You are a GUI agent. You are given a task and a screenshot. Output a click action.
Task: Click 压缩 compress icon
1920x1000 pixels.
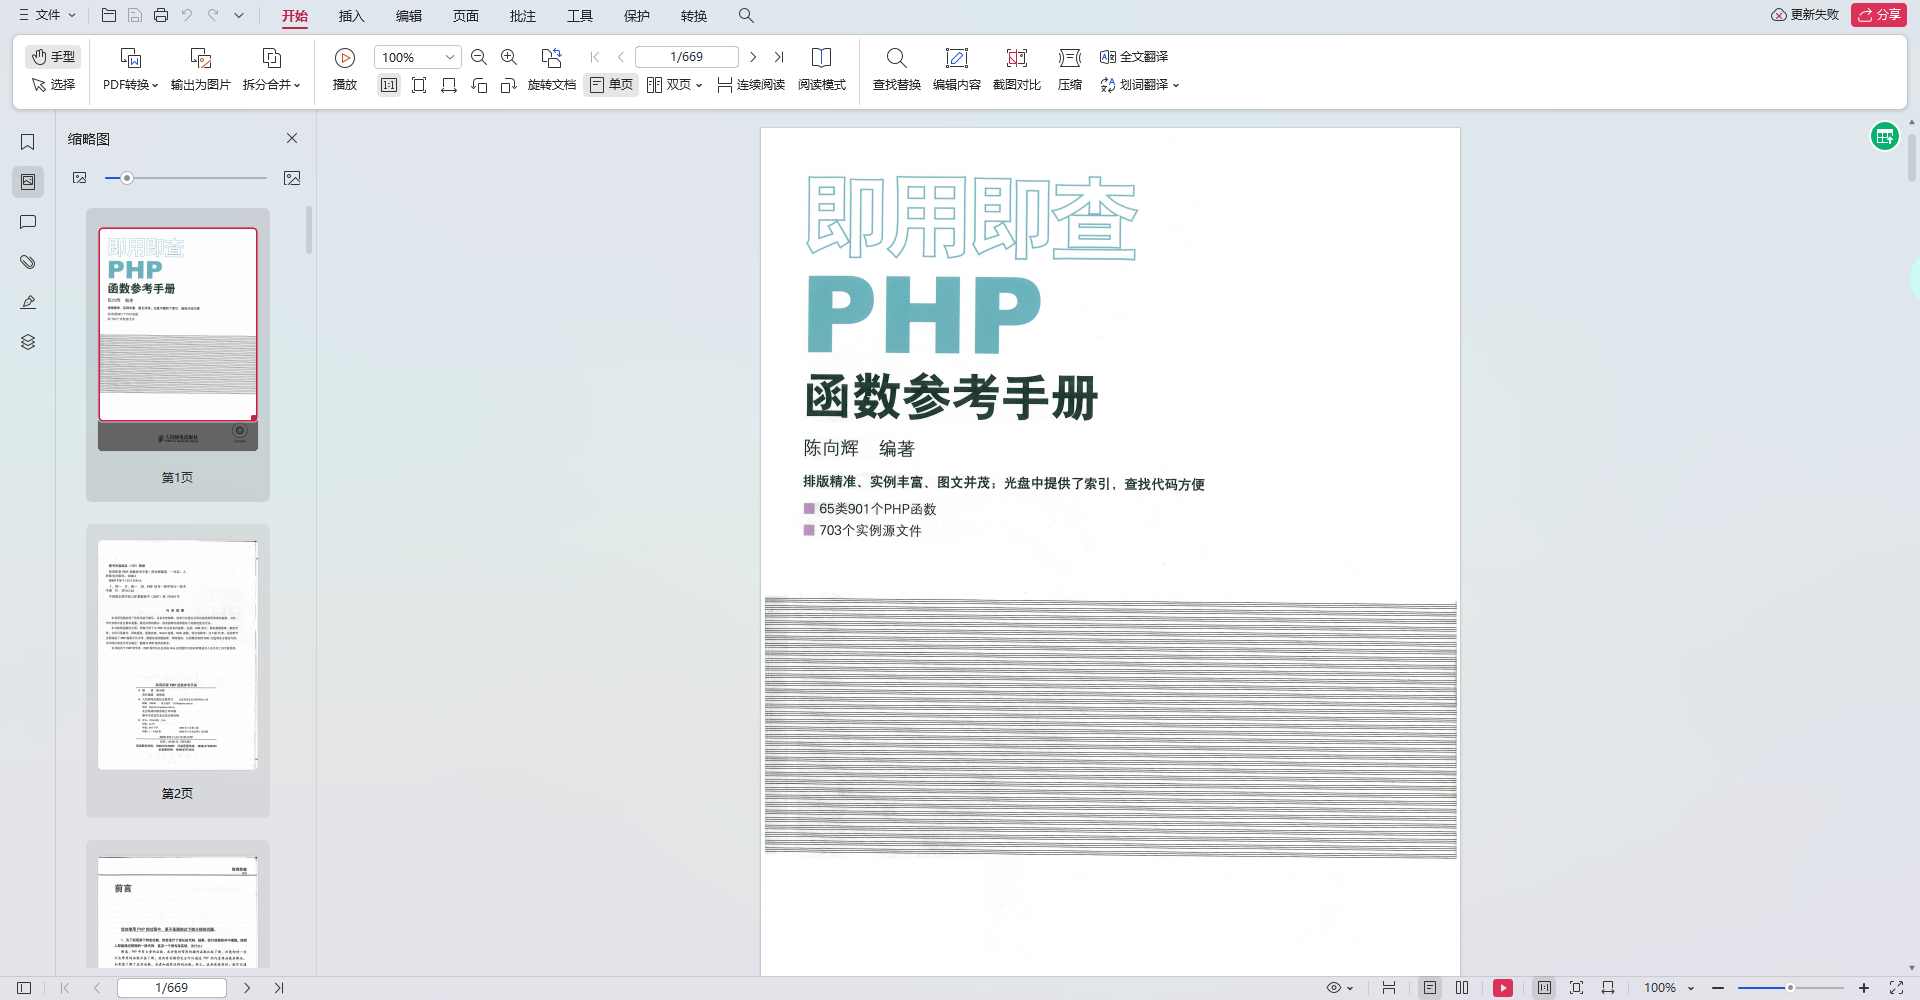click(x=1070, y=69)
